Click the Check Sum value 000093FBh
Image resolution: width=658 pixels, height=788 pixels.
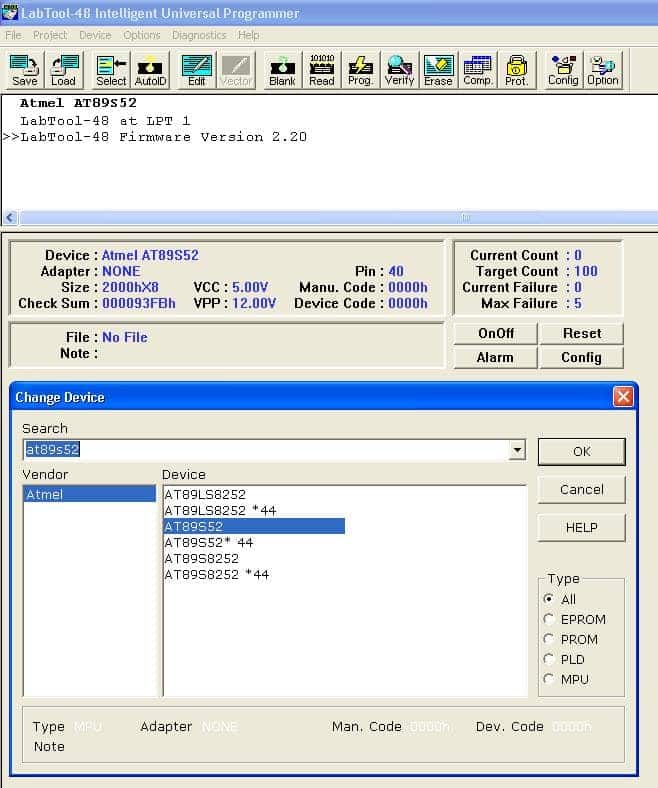pos(139,304)
